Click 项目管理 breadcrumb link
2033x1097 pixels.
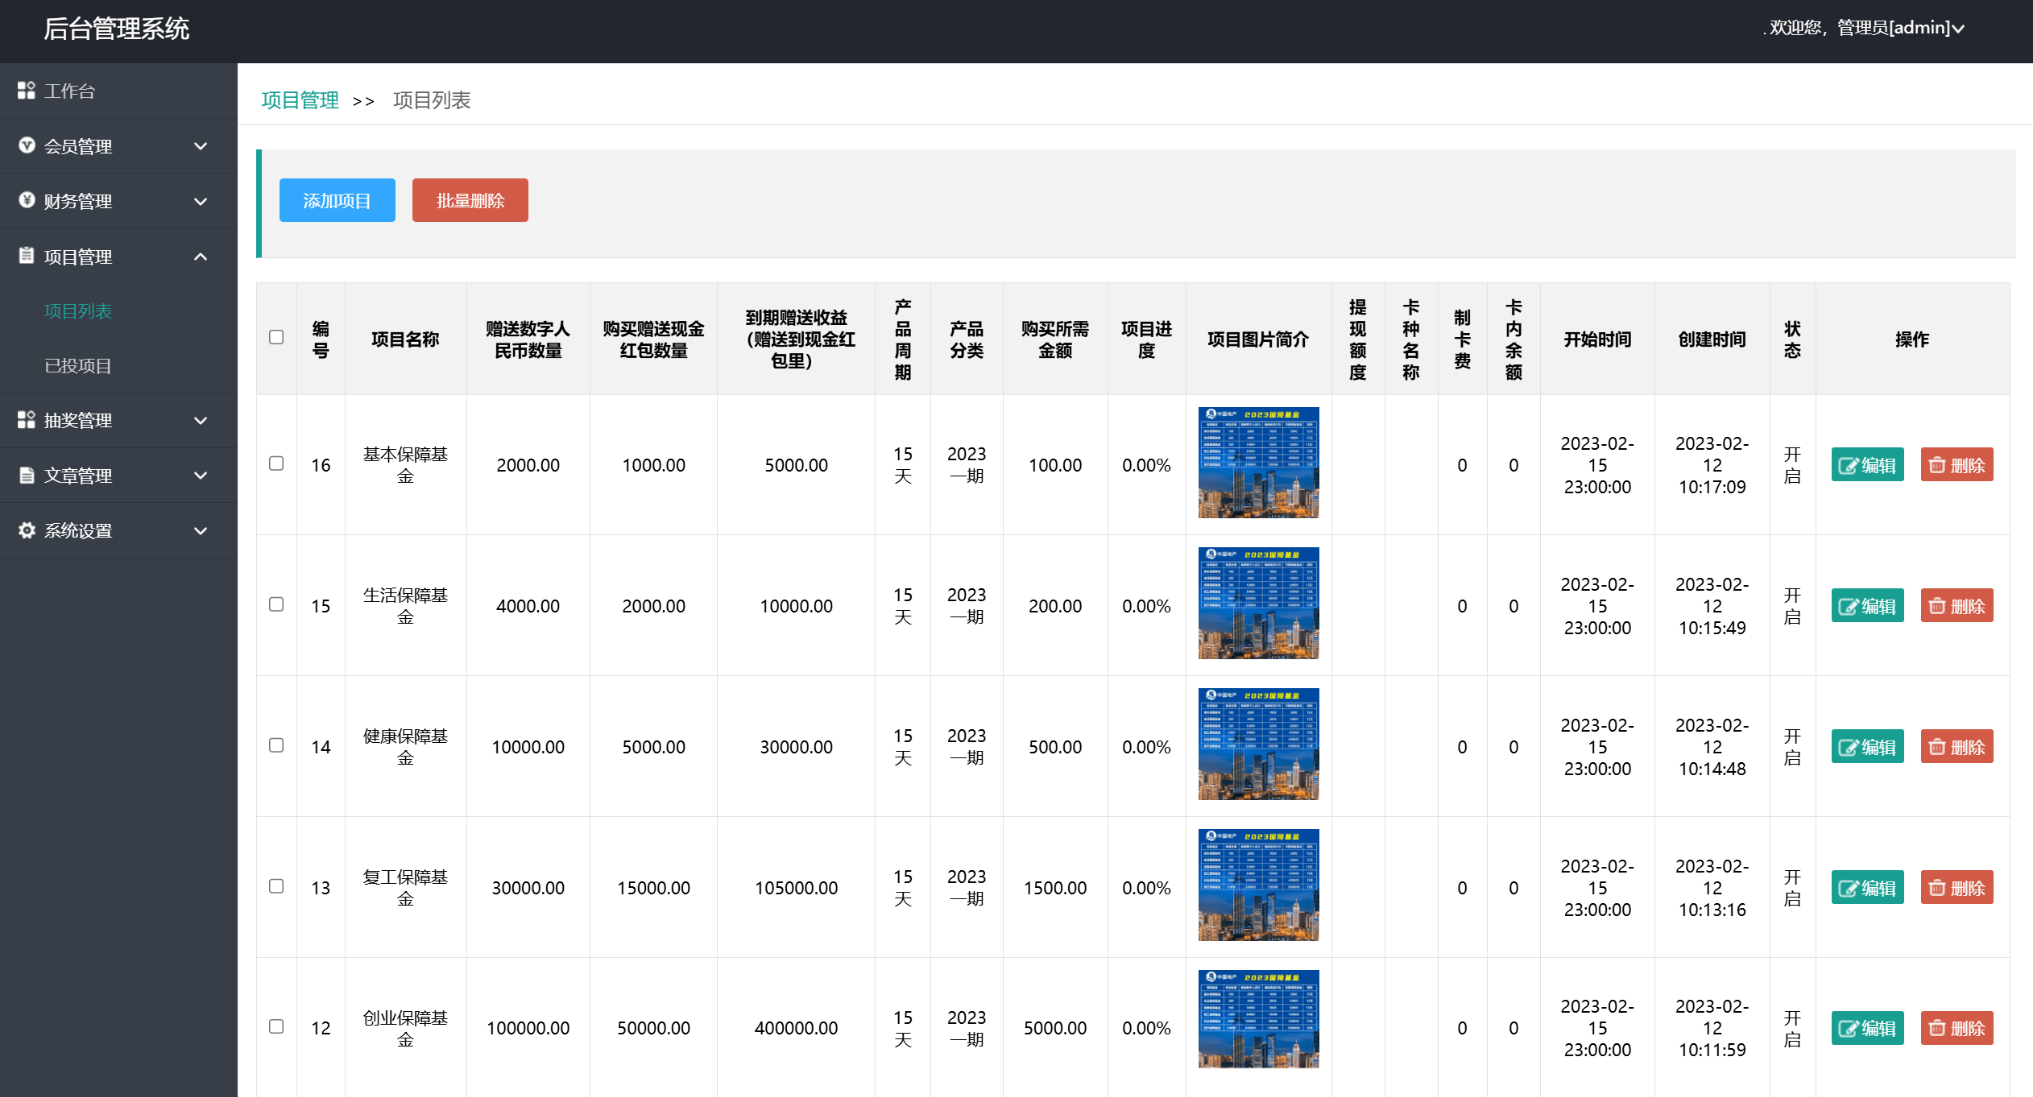click(300, 100)
